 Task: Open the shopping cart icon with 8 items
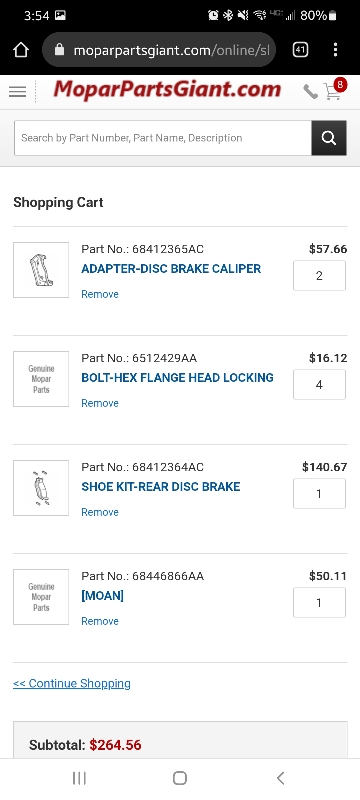pos(334,90)
